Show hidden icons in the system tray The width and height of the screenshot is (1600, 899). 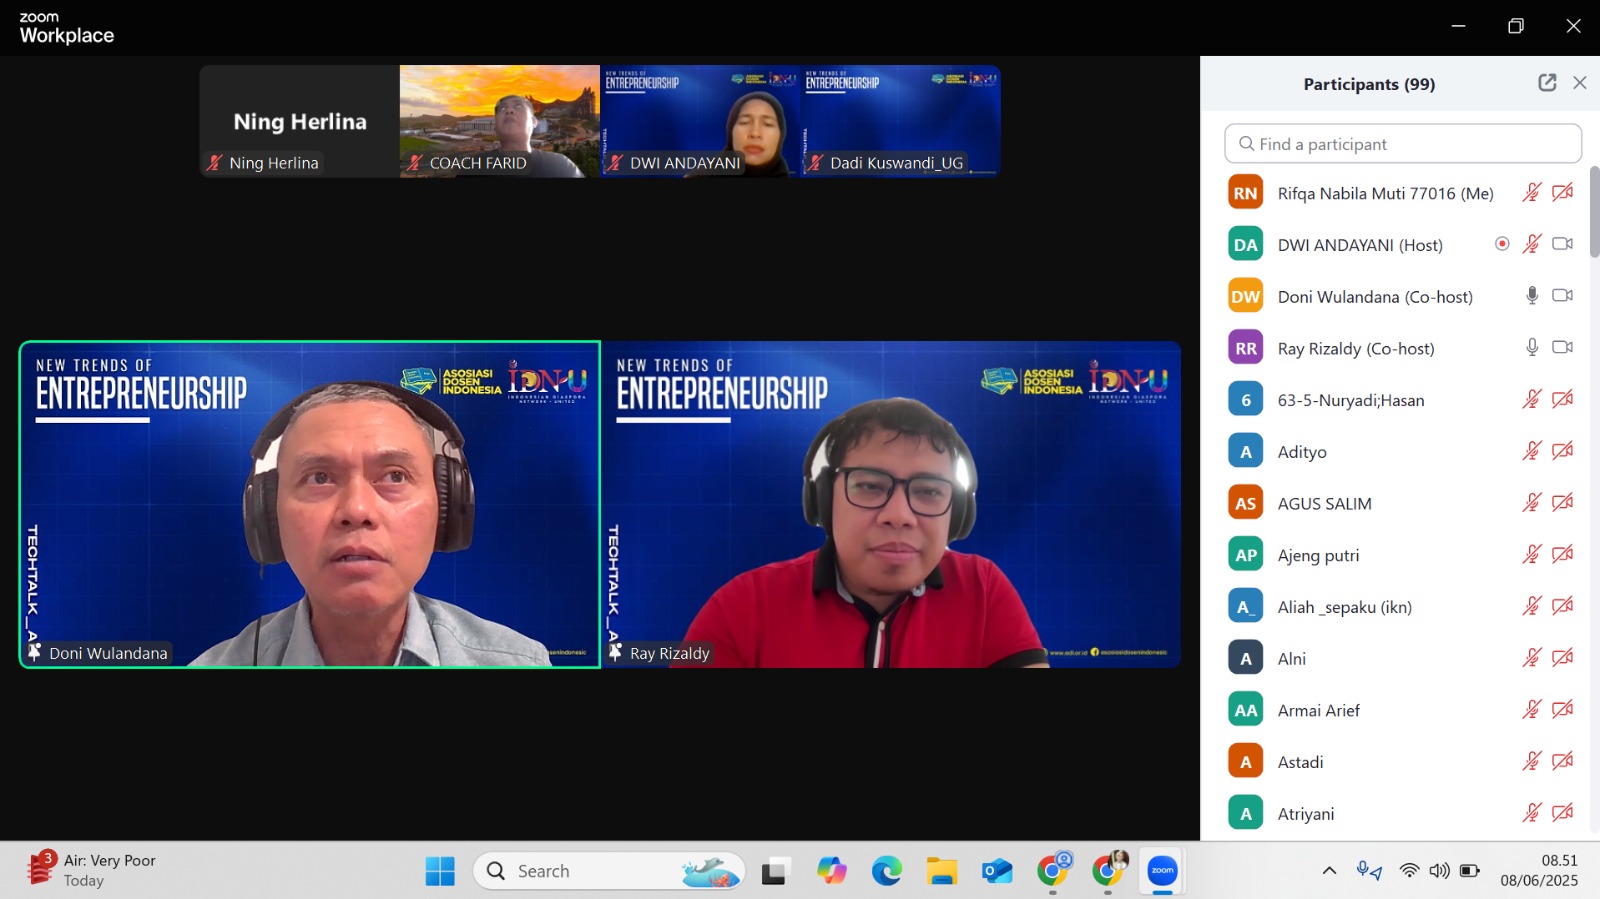click(x=1329, y=871)
